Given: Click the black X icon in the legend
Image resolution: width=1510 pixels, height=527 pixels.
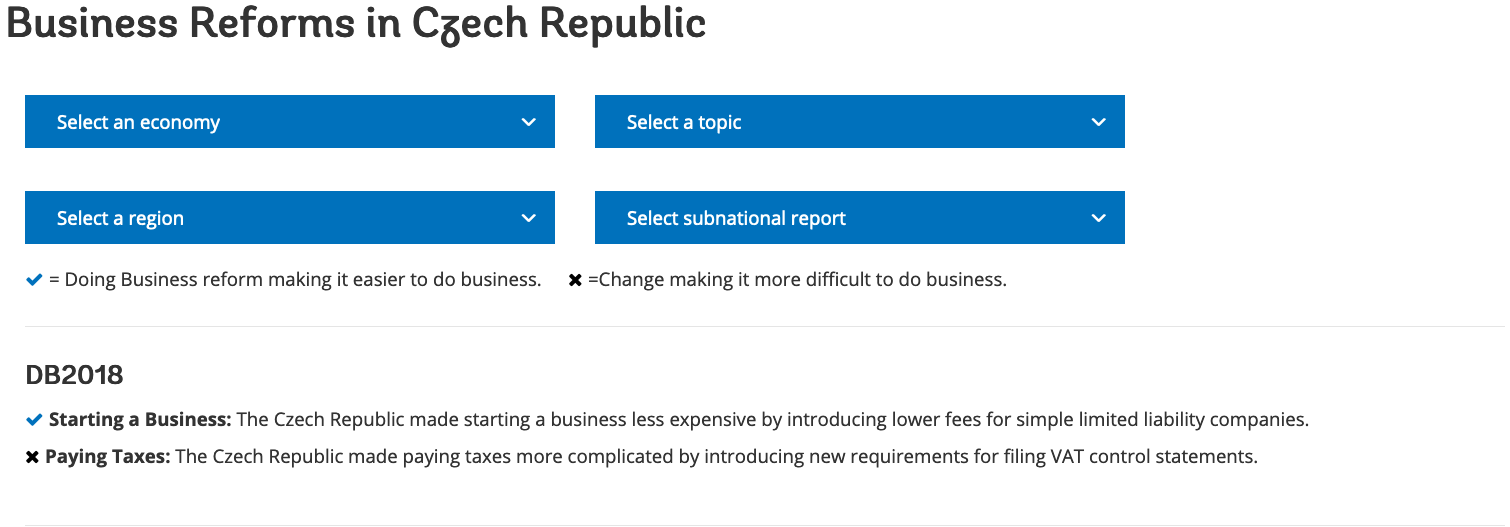Looking at the screenshot, I should click(575, 281).
